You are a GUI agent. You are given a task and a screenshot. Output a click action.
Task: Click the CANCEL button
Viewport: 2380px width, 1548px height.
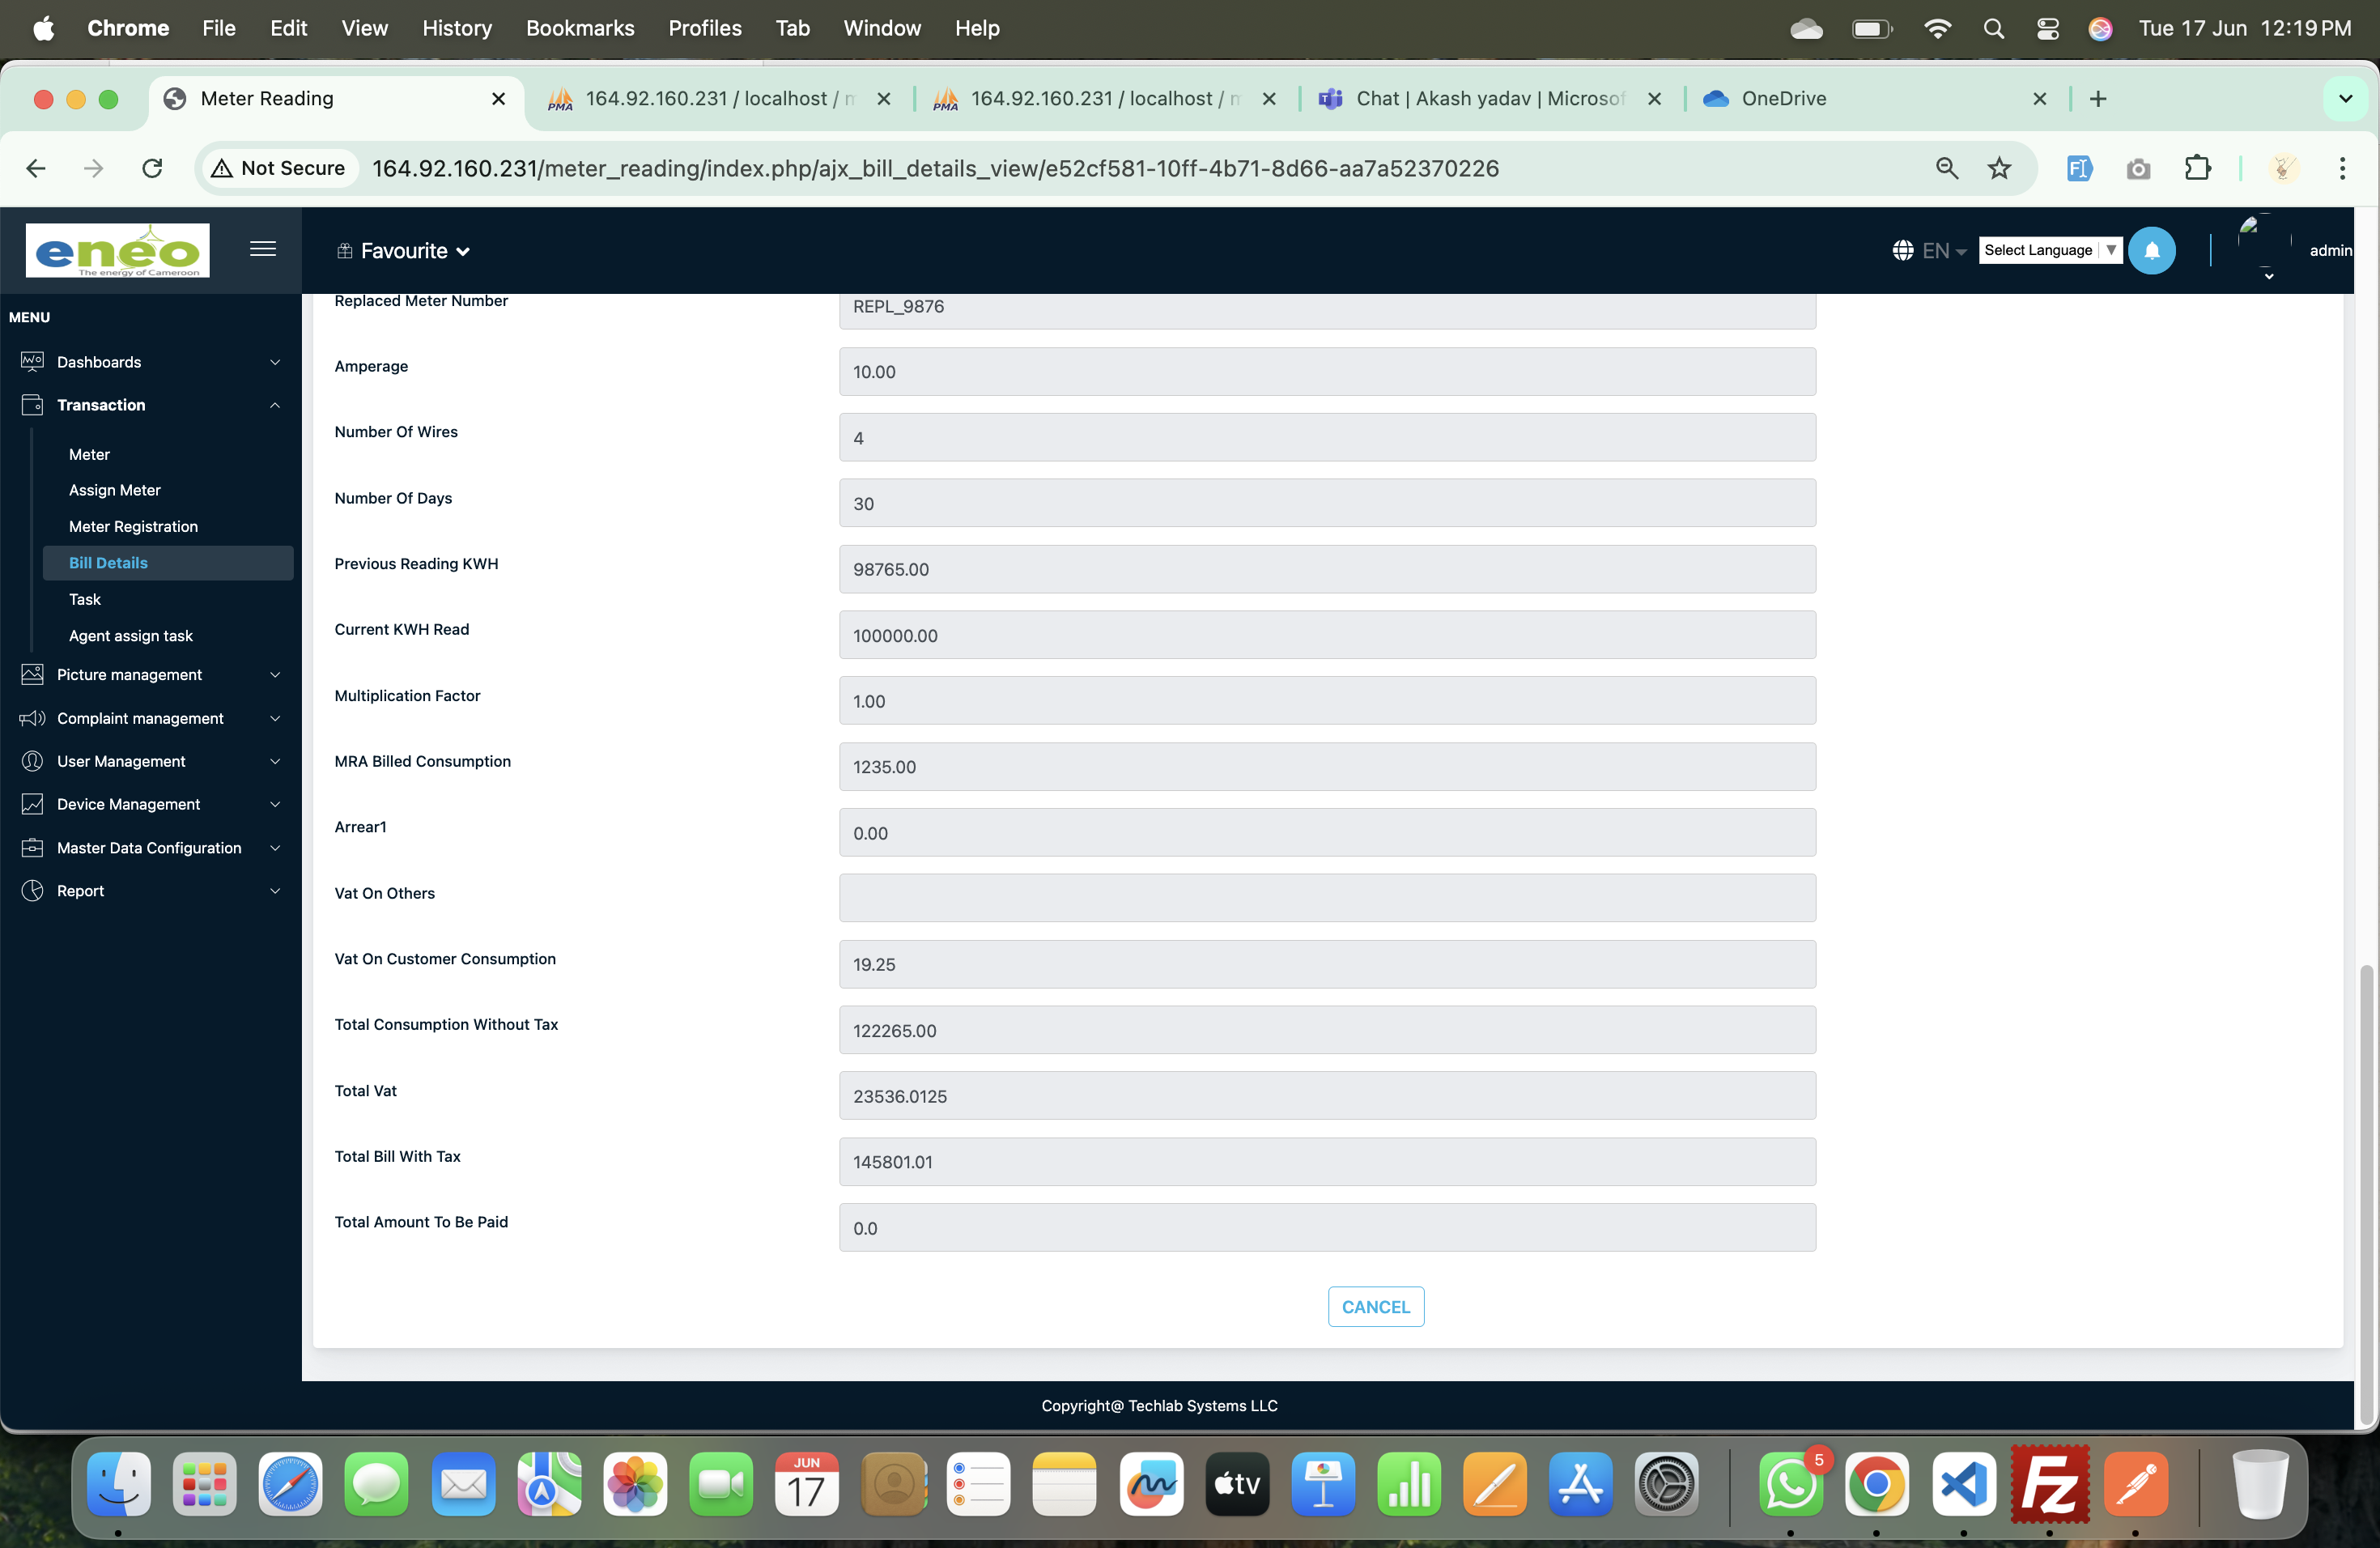coord(1375,1307)
